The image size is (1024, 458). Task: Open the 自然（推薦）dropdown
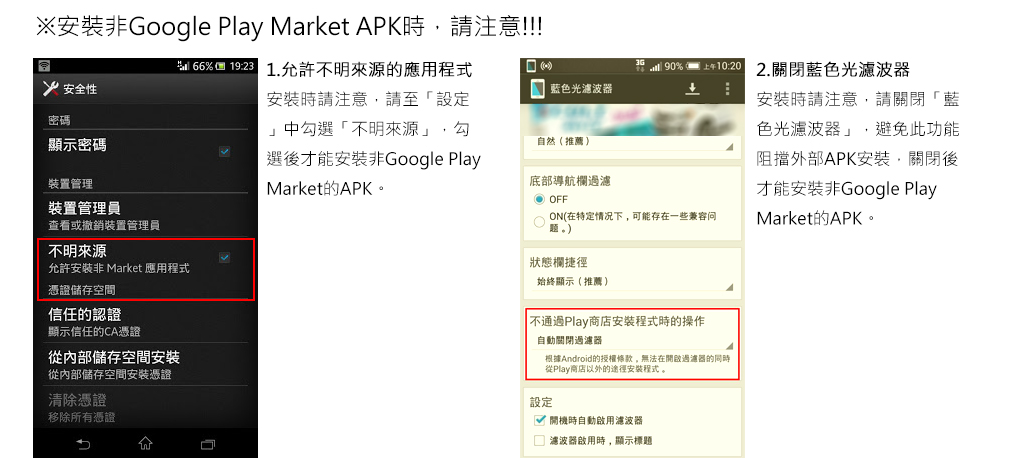pyautogui.click(x=633, y=142)
